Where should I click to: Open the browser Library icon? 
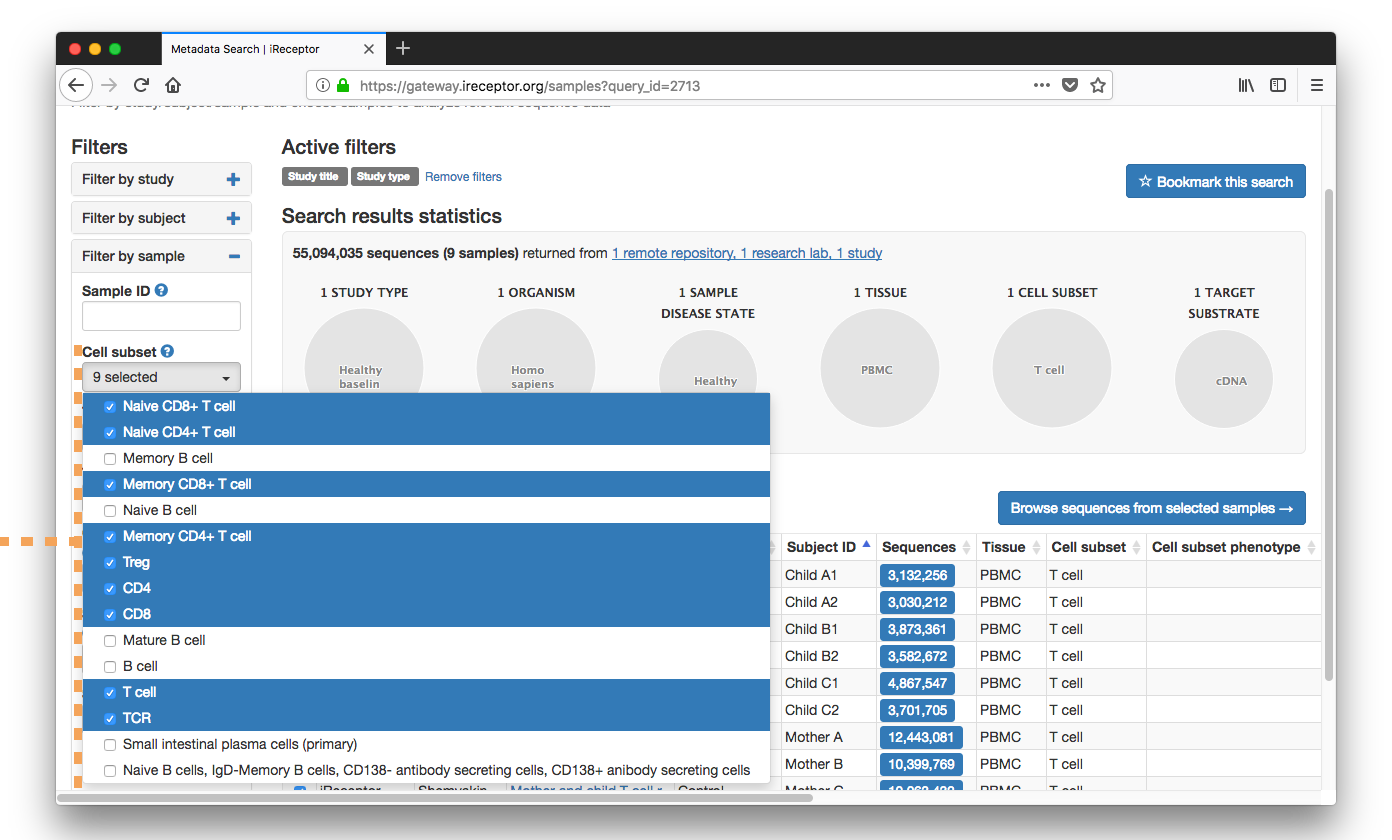coord(1246,85)
